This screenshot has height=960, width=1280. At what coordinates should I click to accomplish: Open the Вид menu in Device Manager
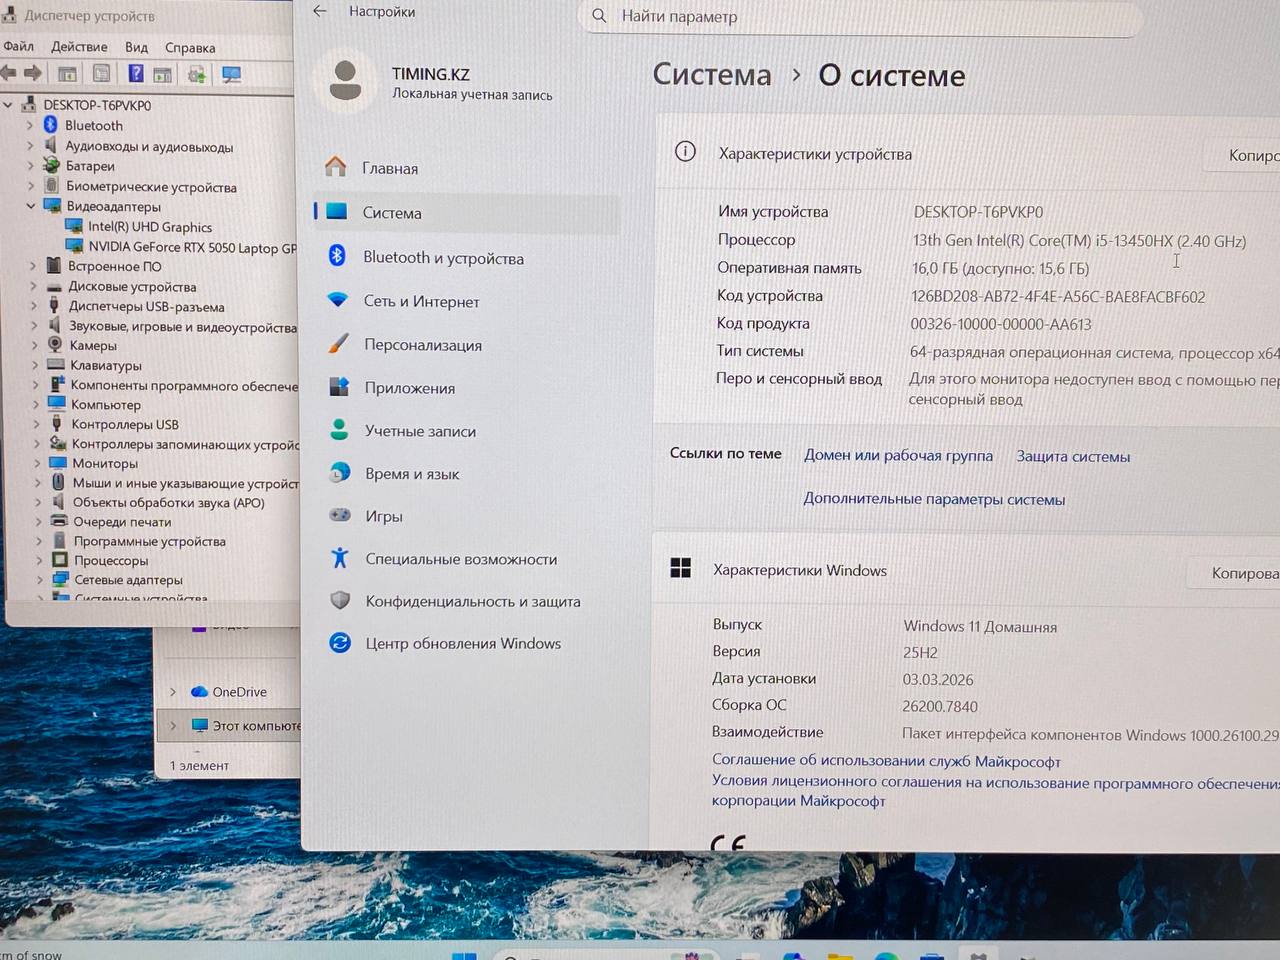click(137, 47)
